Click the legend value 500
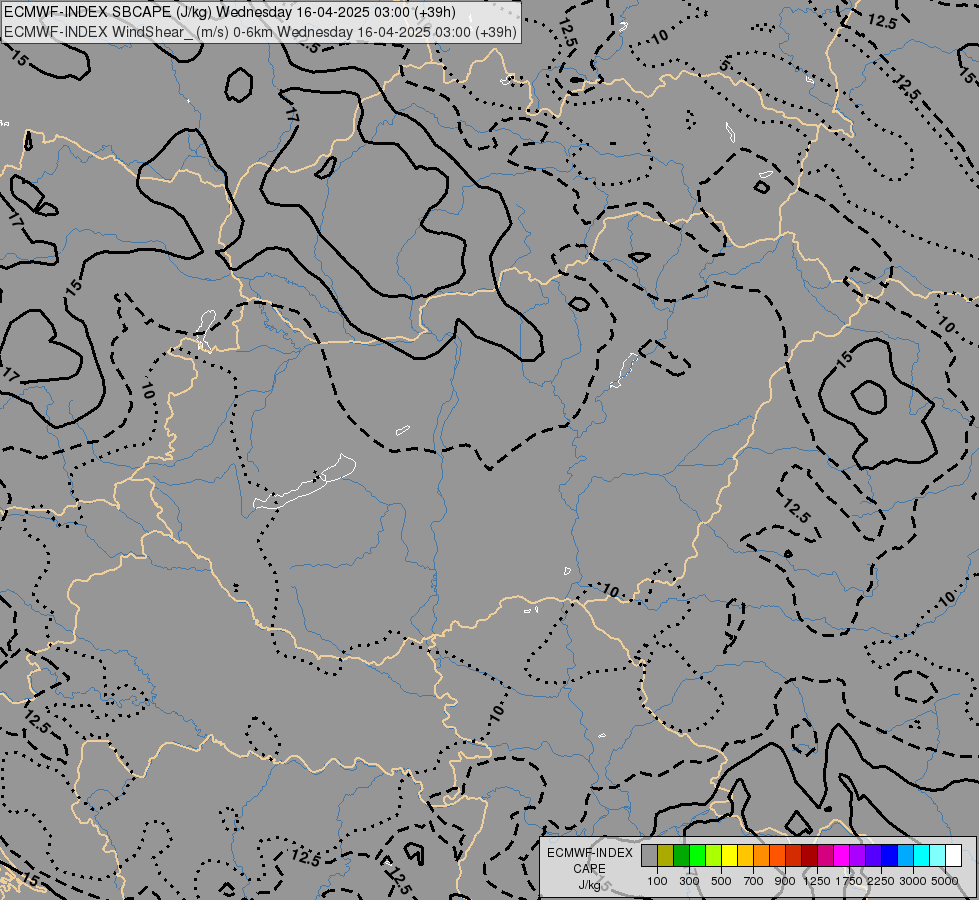This screenshot has height=900, width=979. [x=721, y=881]
